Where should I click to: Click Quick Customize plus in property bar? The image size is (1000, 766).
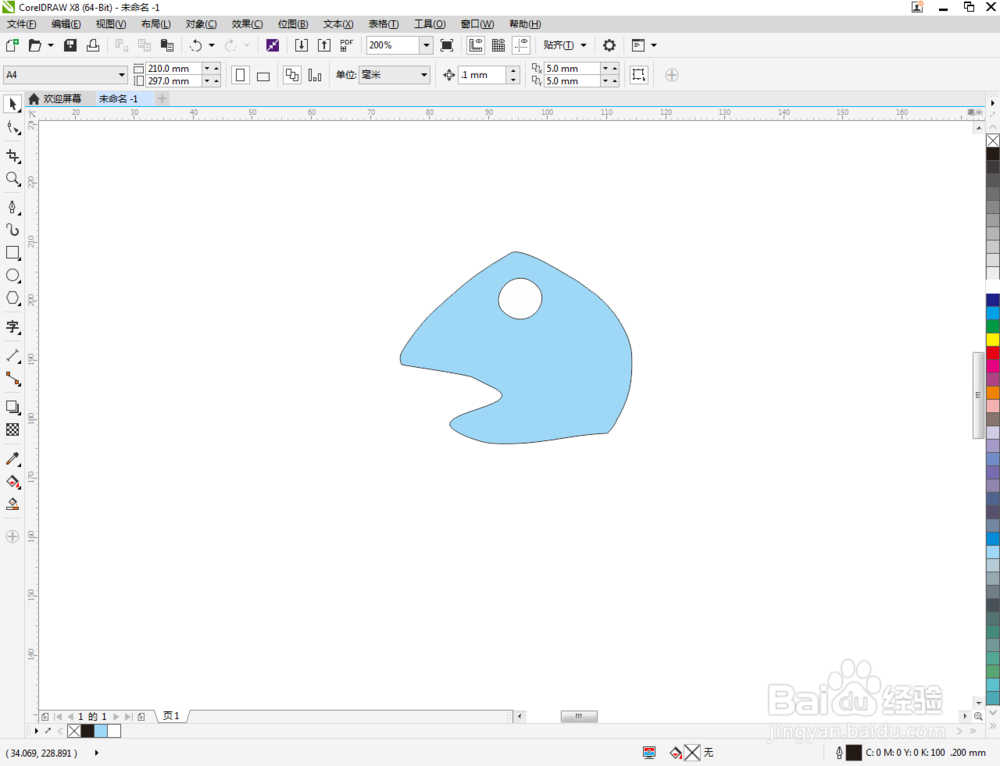(x=672, y=75)
